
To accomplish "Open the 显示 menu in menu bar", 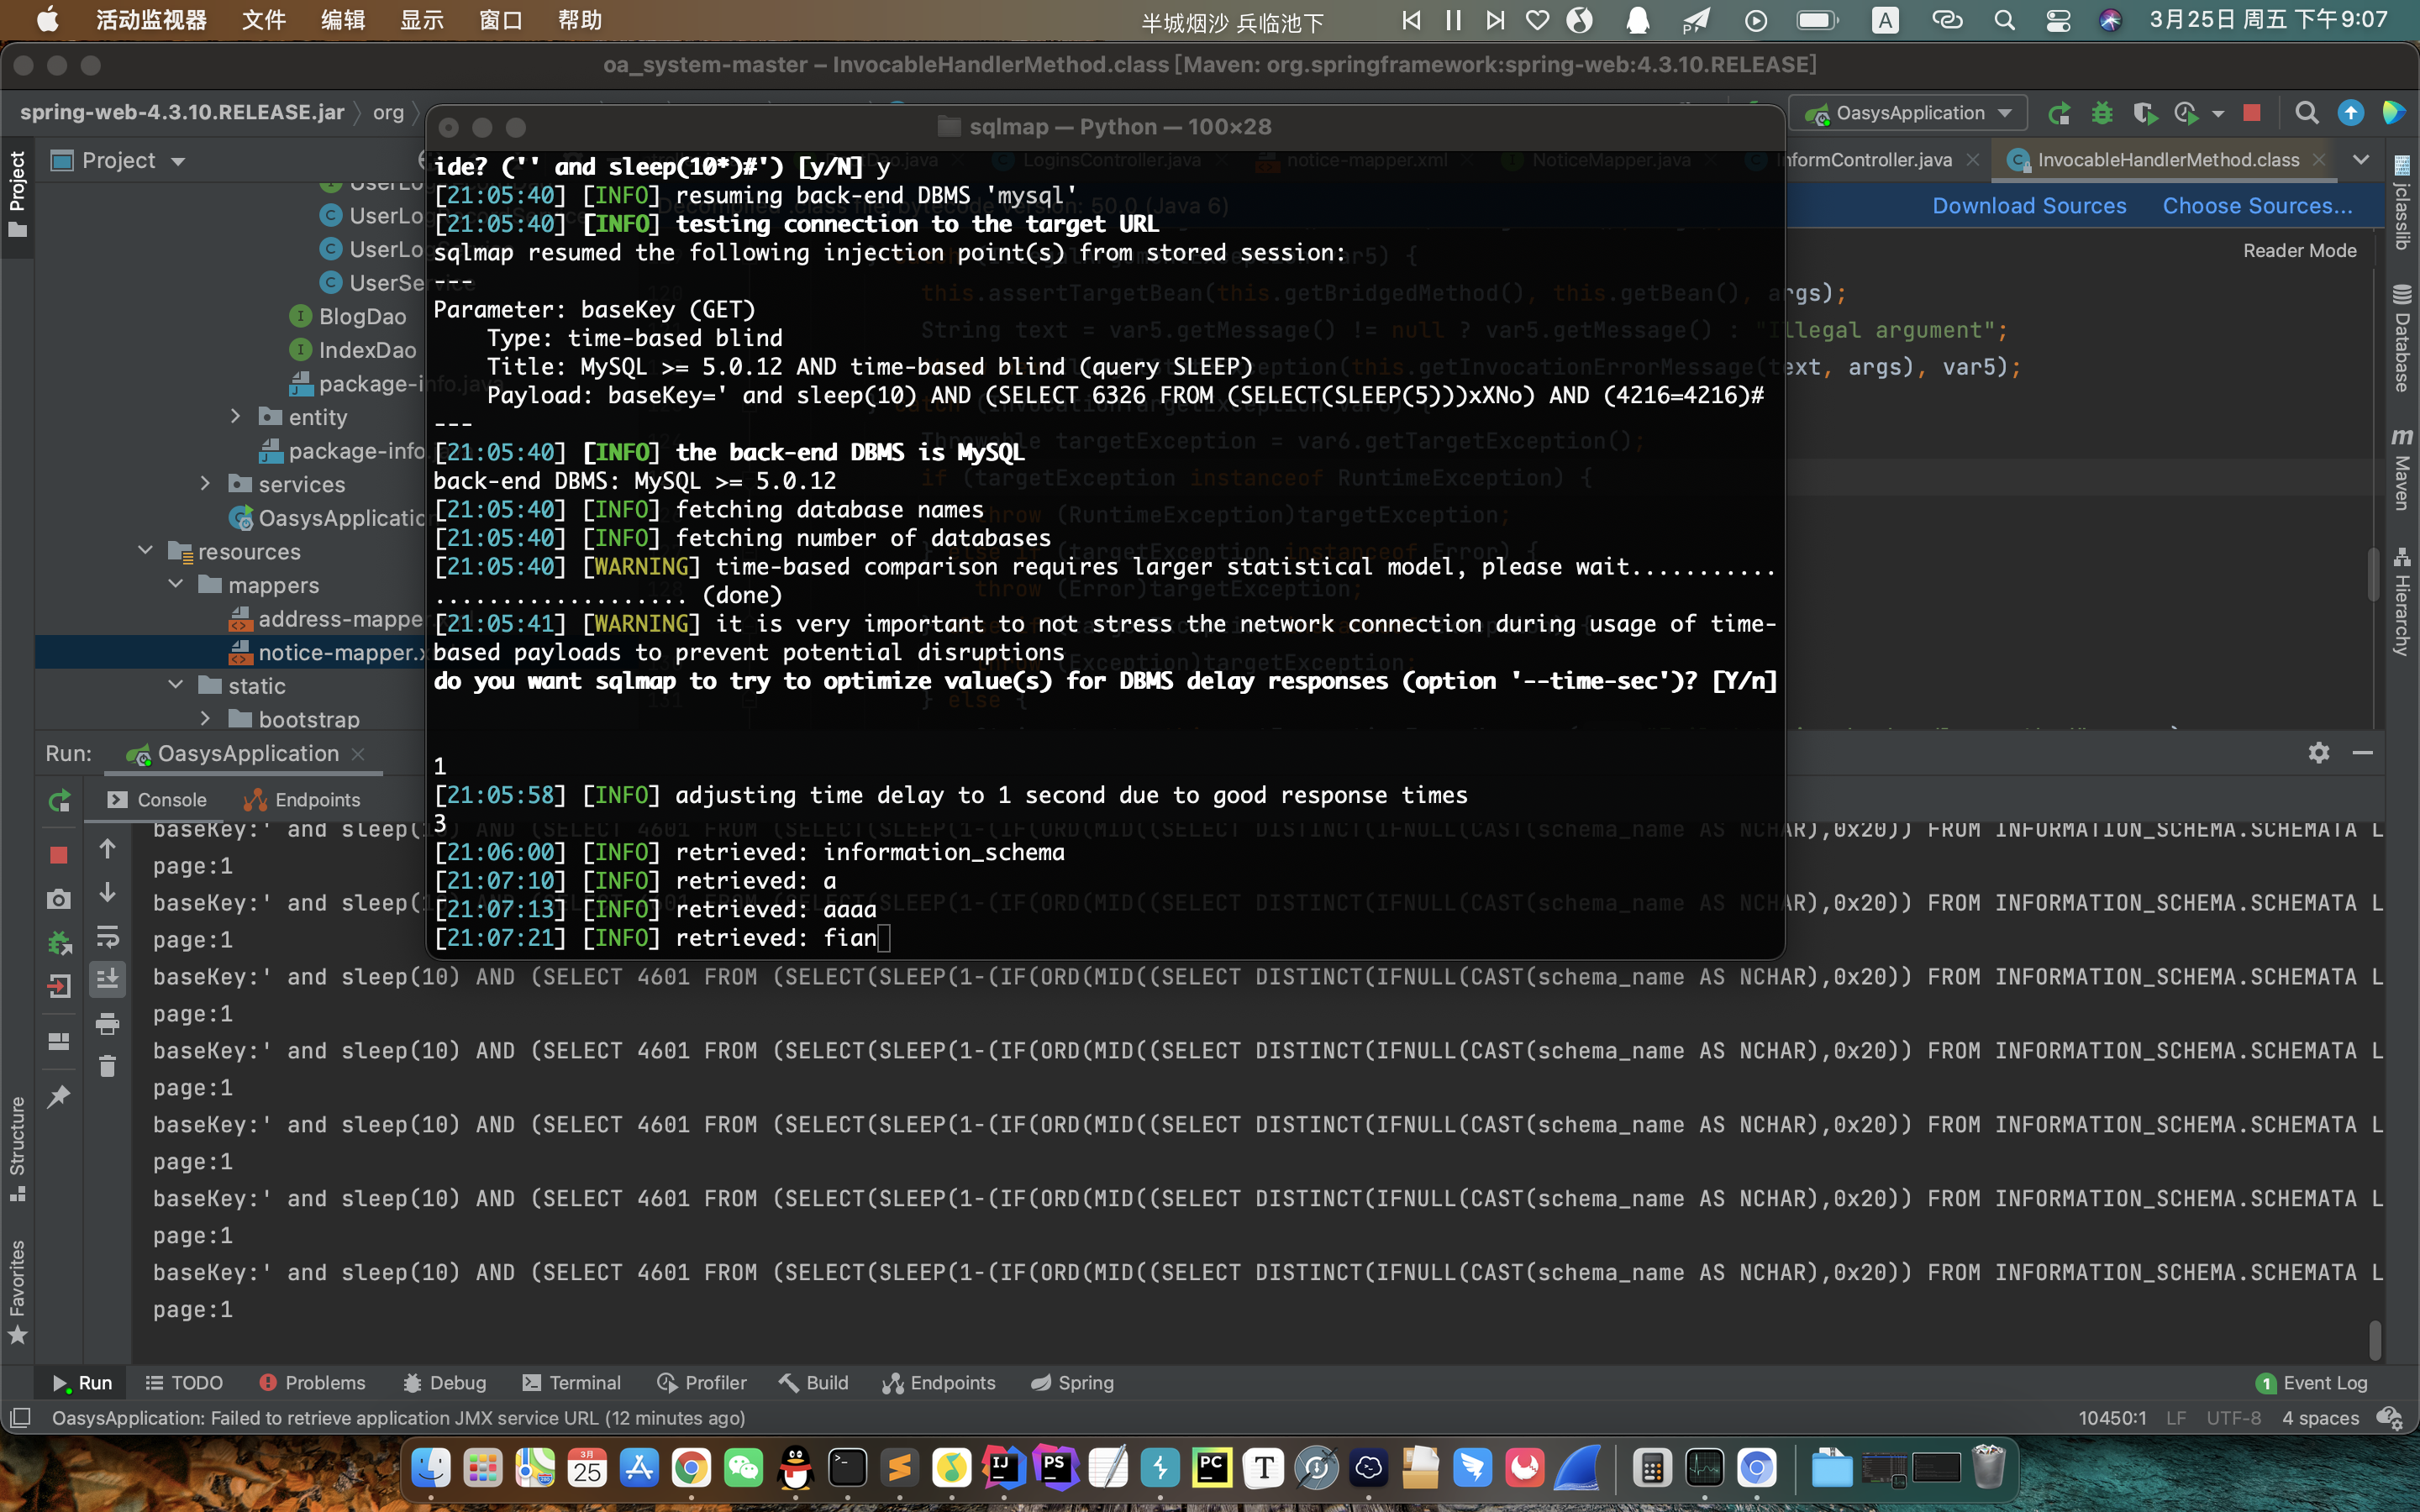I will click(x=421, y=20).
